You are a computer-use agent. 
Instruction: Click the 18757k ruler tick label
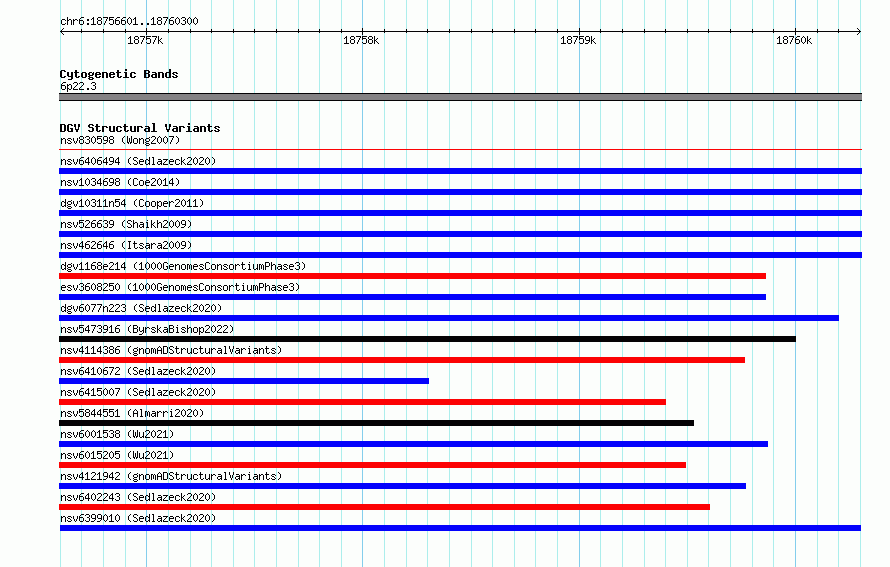145,40
